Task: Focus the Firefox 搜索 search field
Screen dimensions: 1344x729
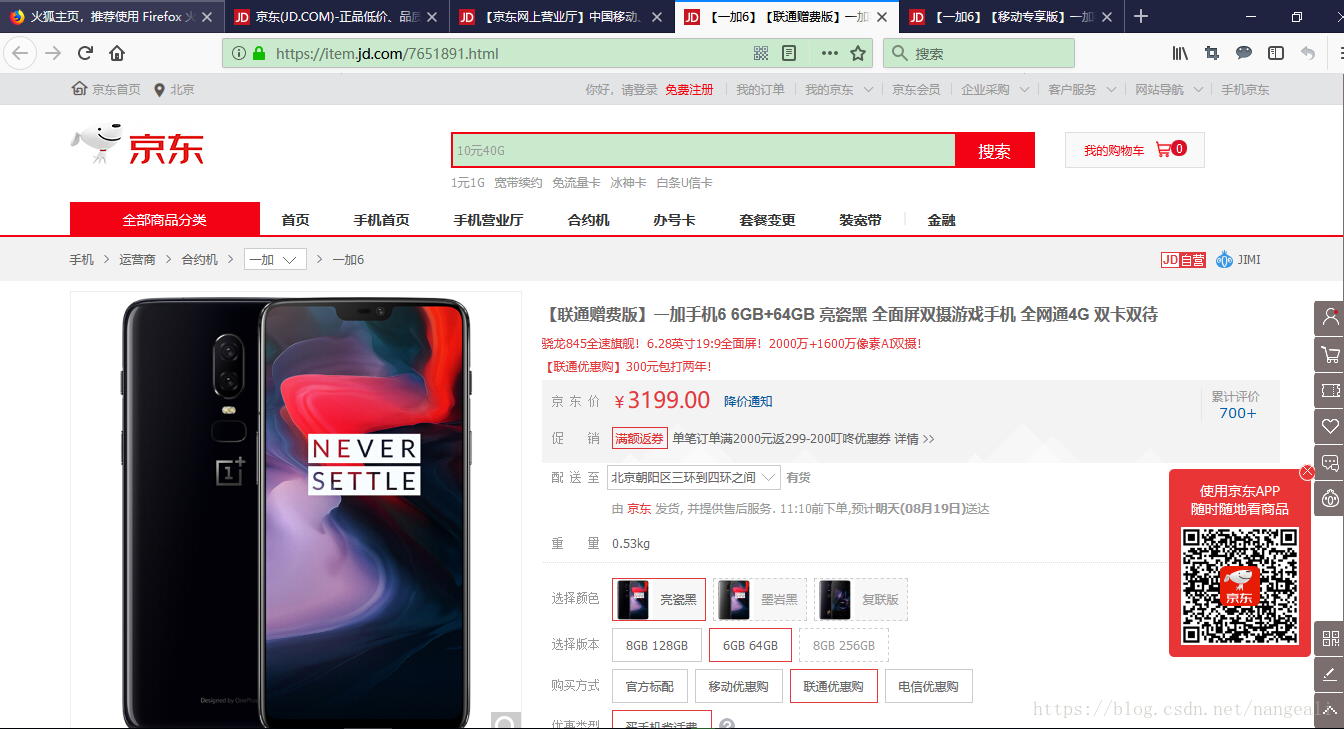Action: (979, 53)
